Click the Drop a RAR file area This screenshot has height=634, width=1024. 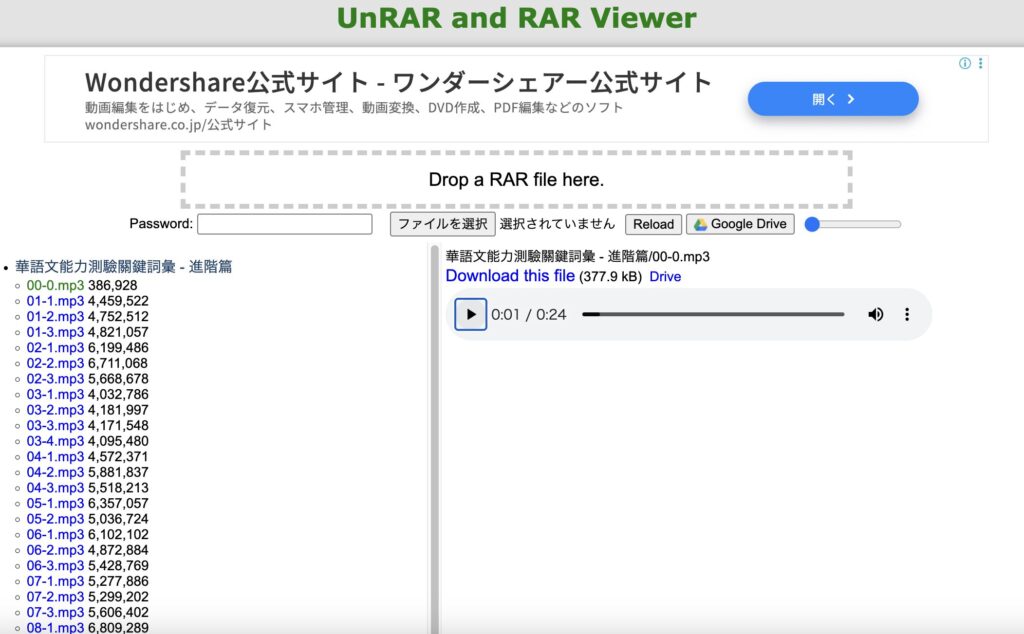pos(516,180)
